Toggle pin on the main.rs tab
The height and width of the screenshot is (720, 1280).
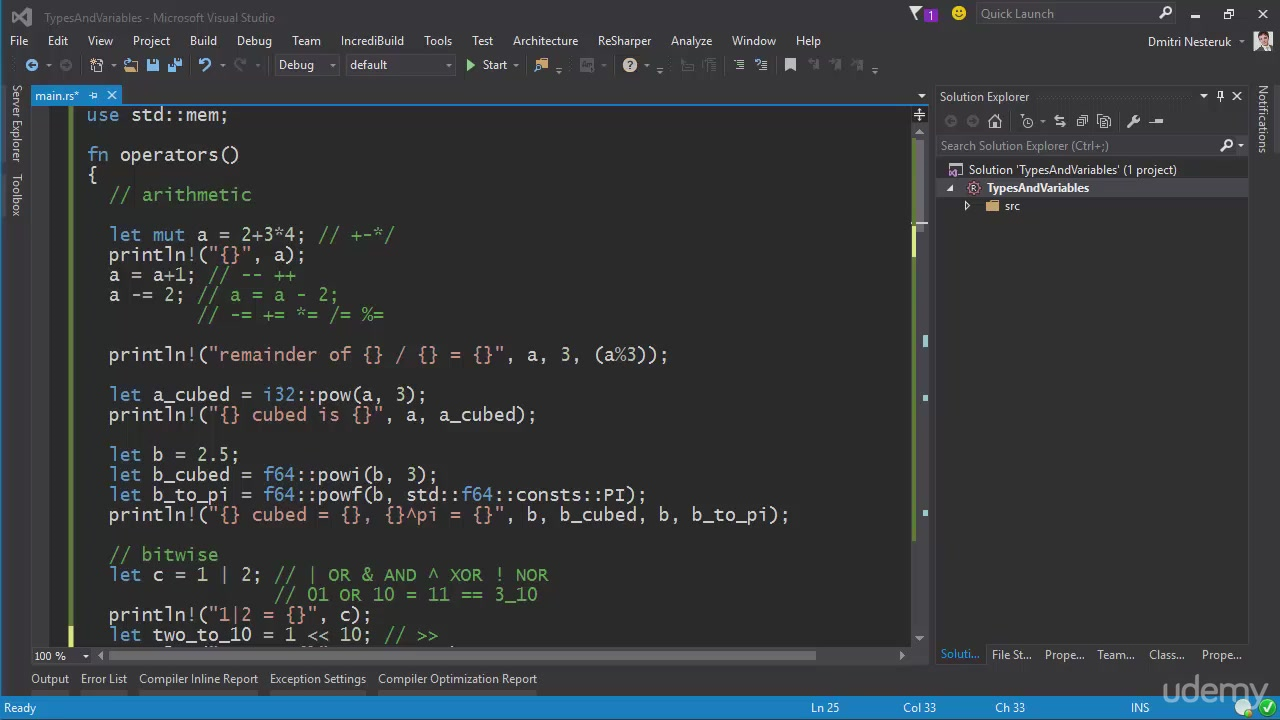pos(93,96)
